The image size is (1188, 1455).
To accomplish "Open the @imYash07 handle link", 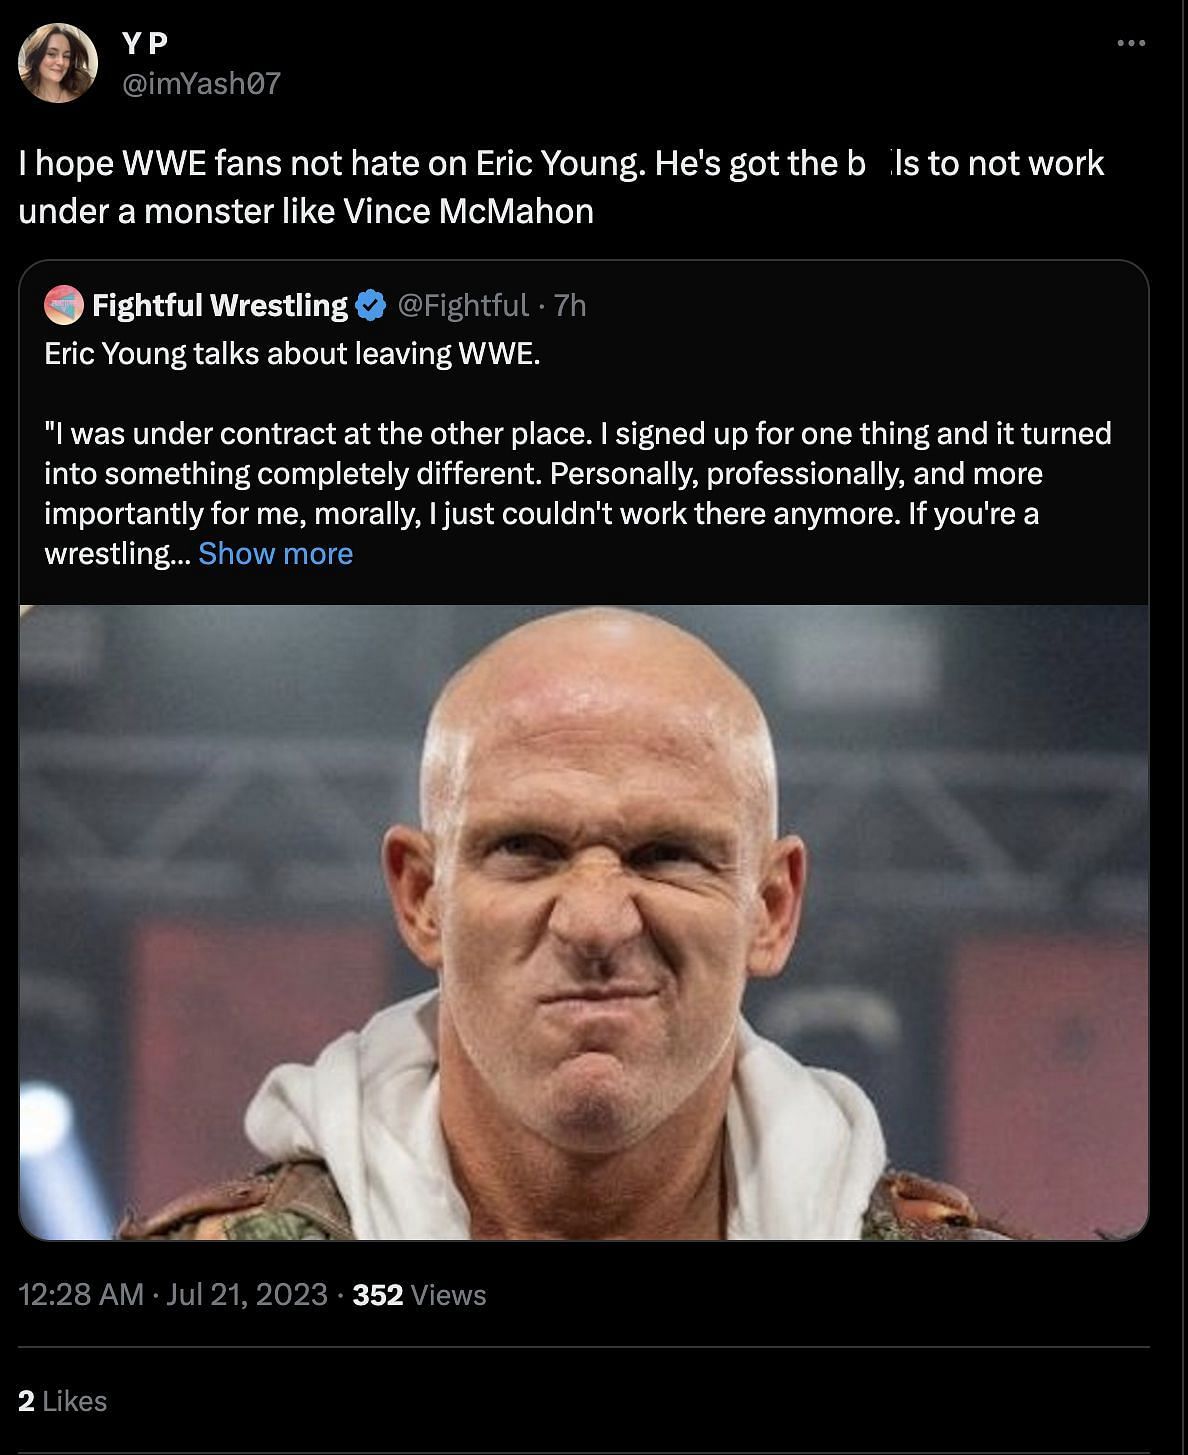I will pyautogui.click(x=201, y=83).
